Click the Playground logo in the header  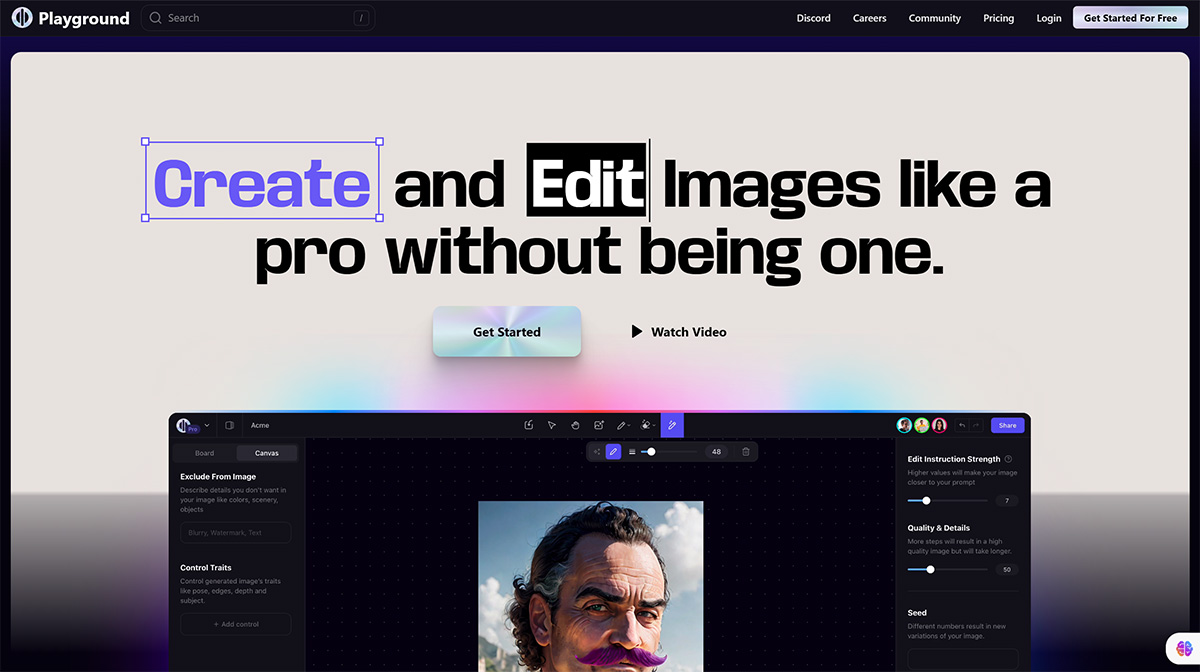coord(70,18)
